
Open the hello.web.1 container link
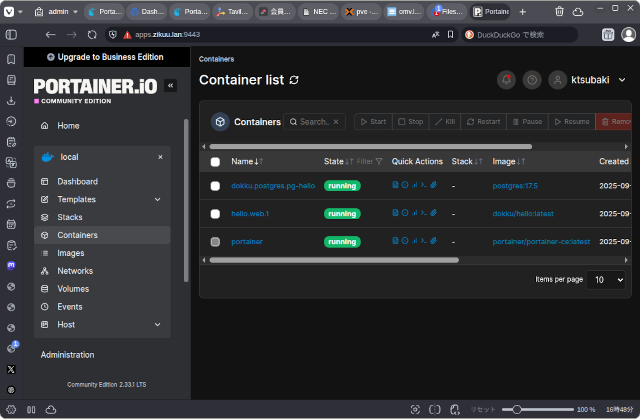[250, 214]
